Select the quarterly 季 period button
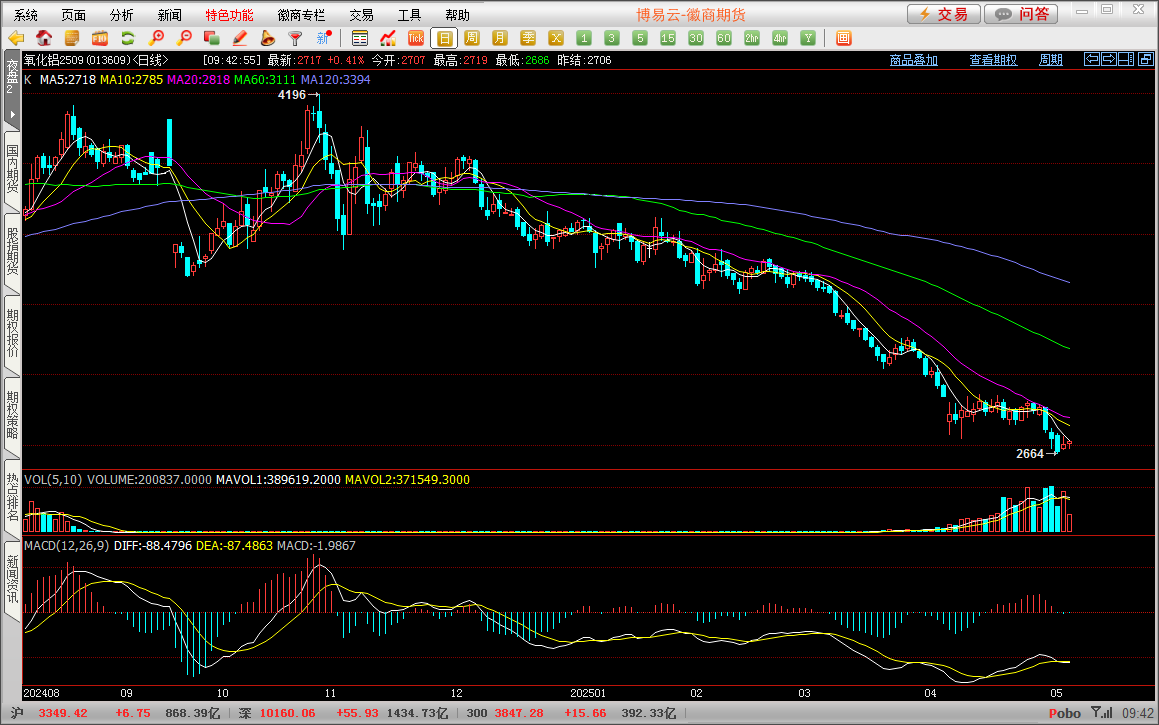The height and width of the screenshot is (725, 1159). click(528, 38)
